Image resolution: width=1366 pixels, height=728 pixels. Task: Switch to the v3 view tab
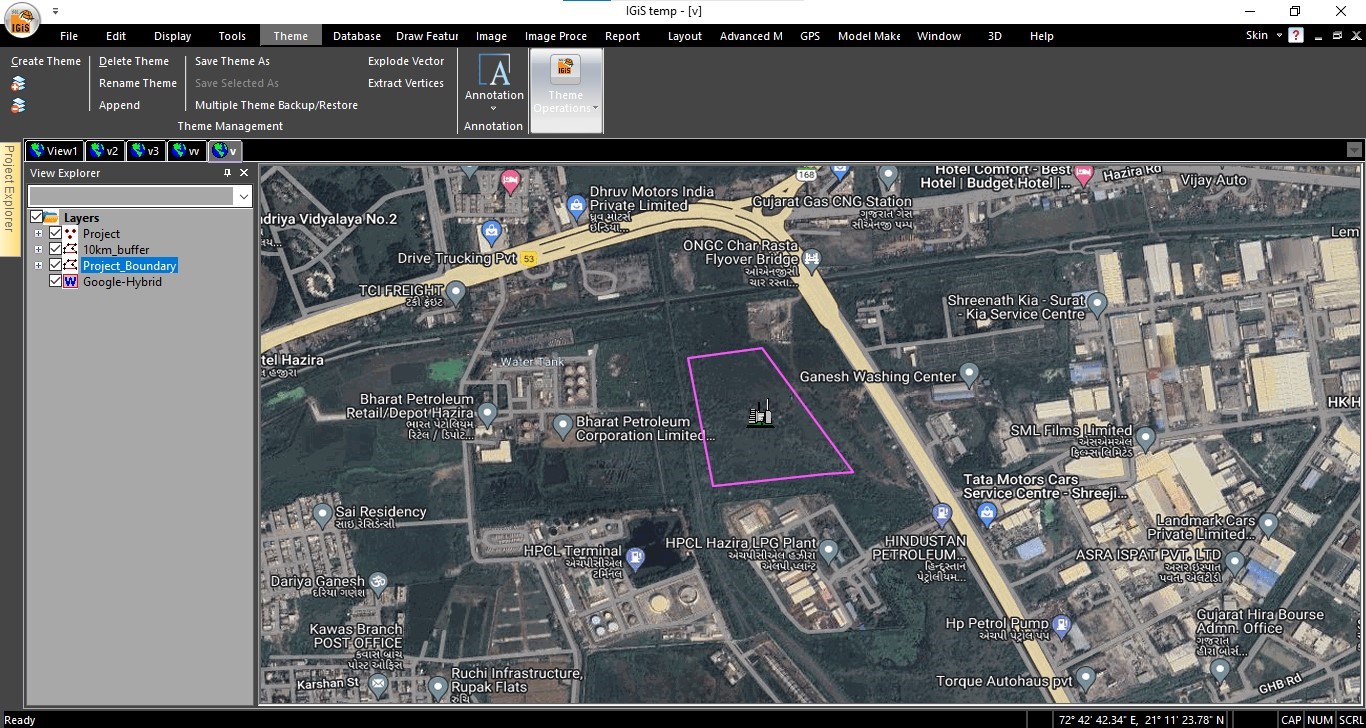[145, 151]
